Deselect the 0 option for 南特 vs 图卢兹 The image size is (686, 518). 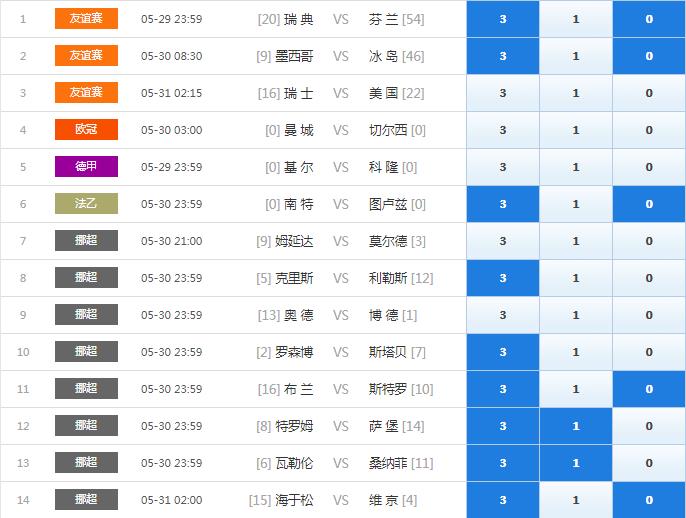coord(649,204)
